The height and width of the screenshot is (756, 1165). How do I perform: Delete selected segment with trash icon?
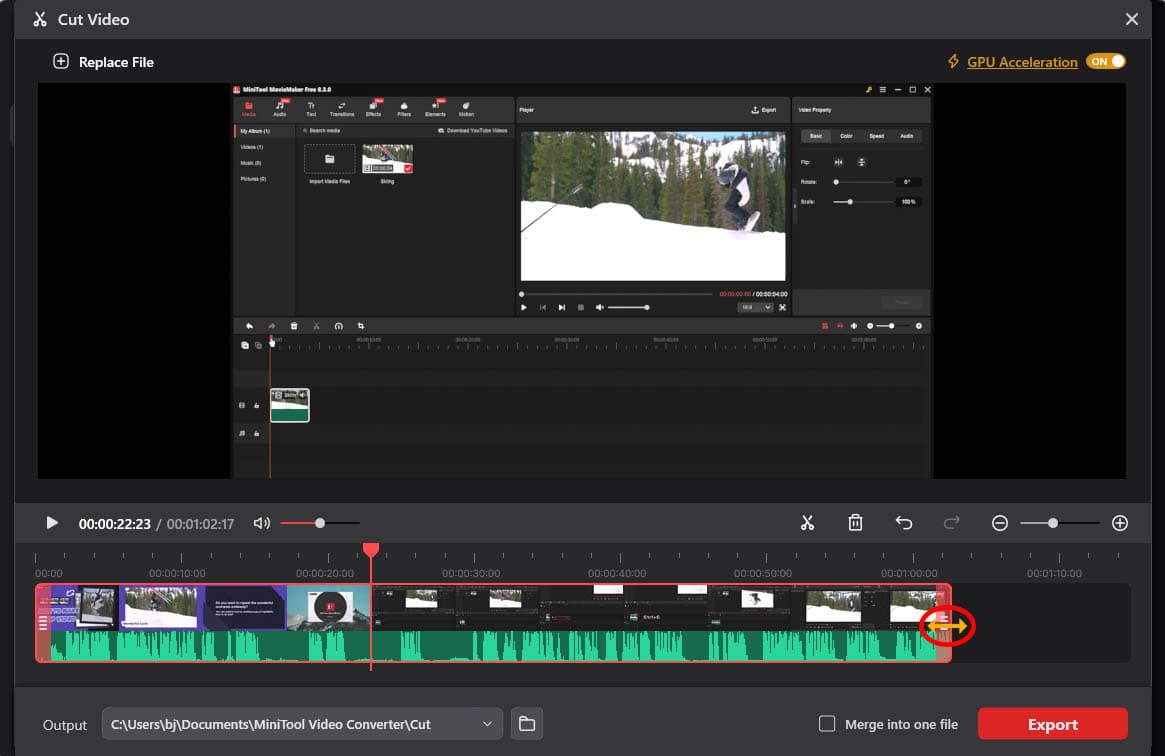click(x=855, y=523)
